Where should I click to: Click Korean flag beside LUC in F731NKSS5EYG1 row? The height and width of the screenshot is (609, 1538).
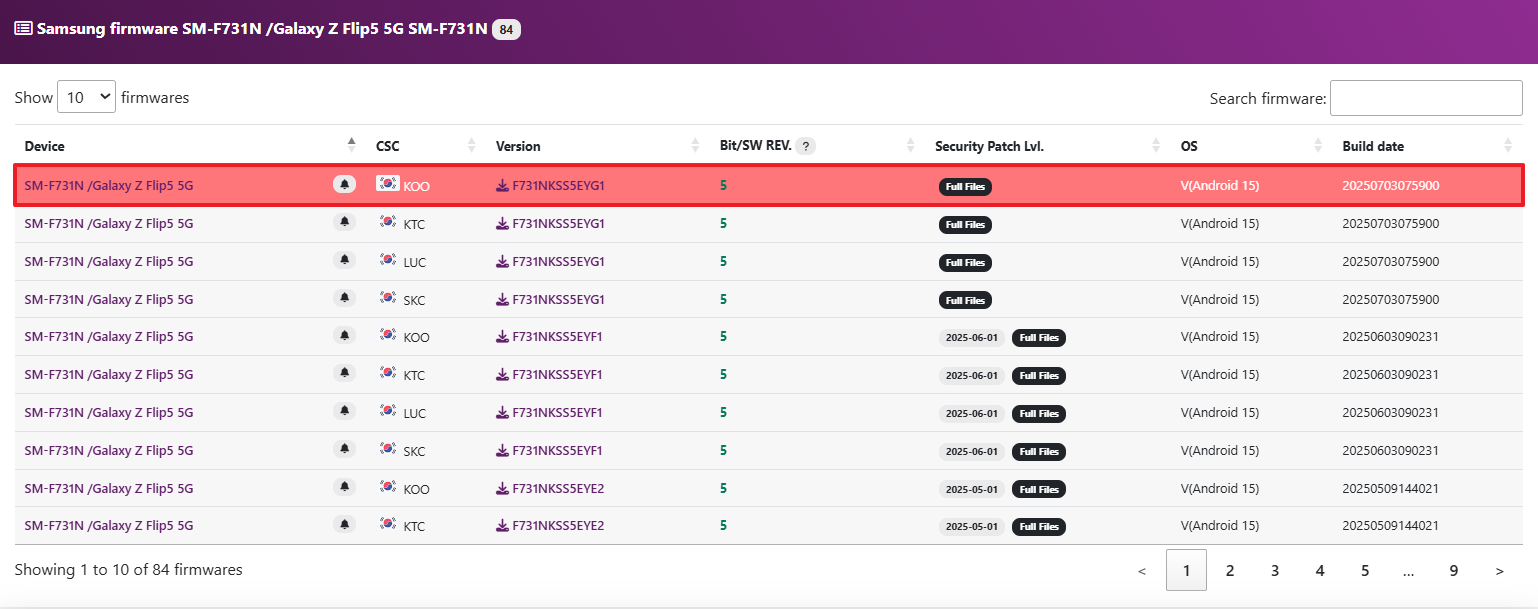(388, 260)
